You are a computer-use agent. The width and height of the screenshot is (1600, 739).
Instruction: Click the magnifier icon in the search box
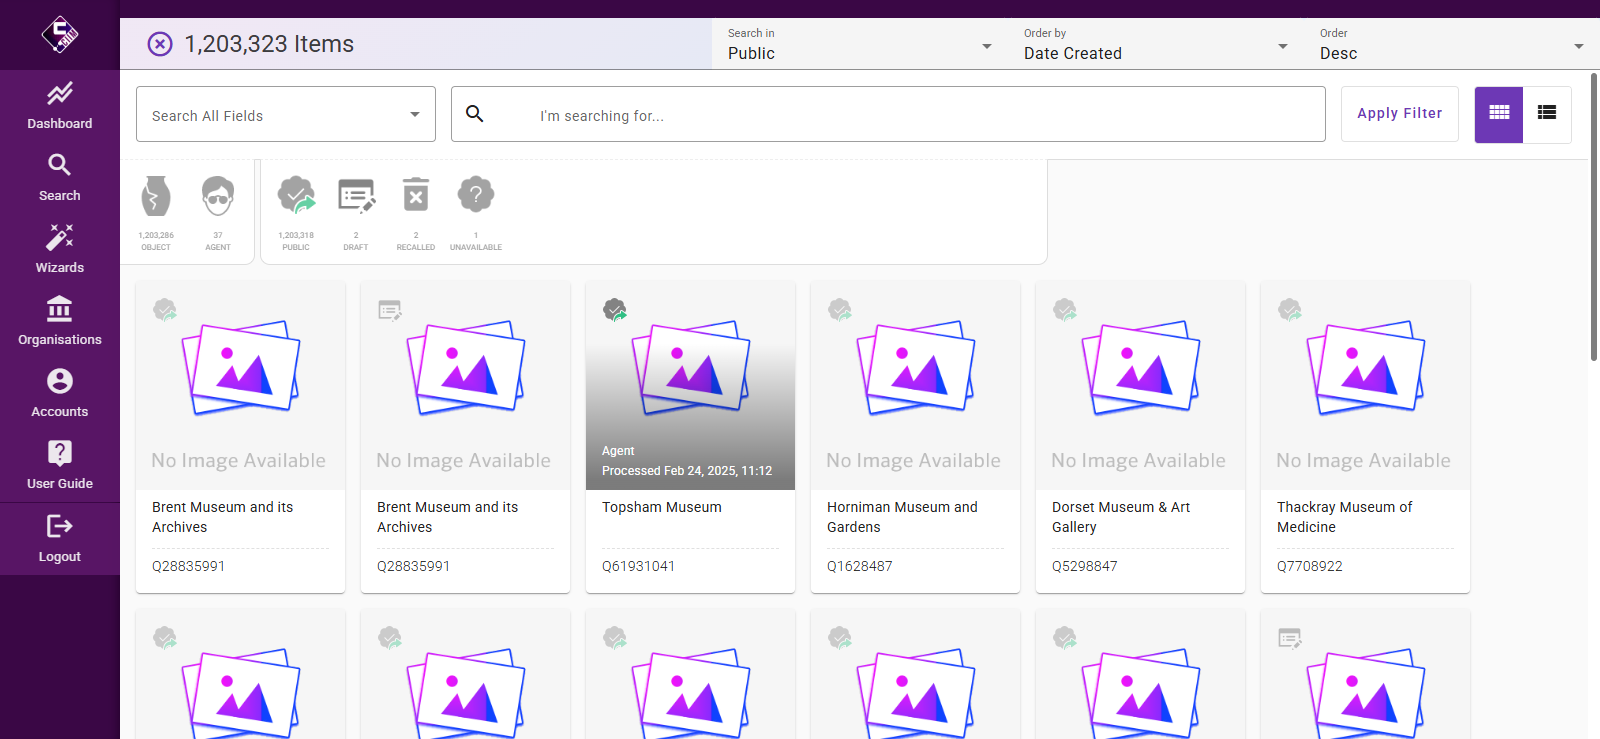coord(475,114)
